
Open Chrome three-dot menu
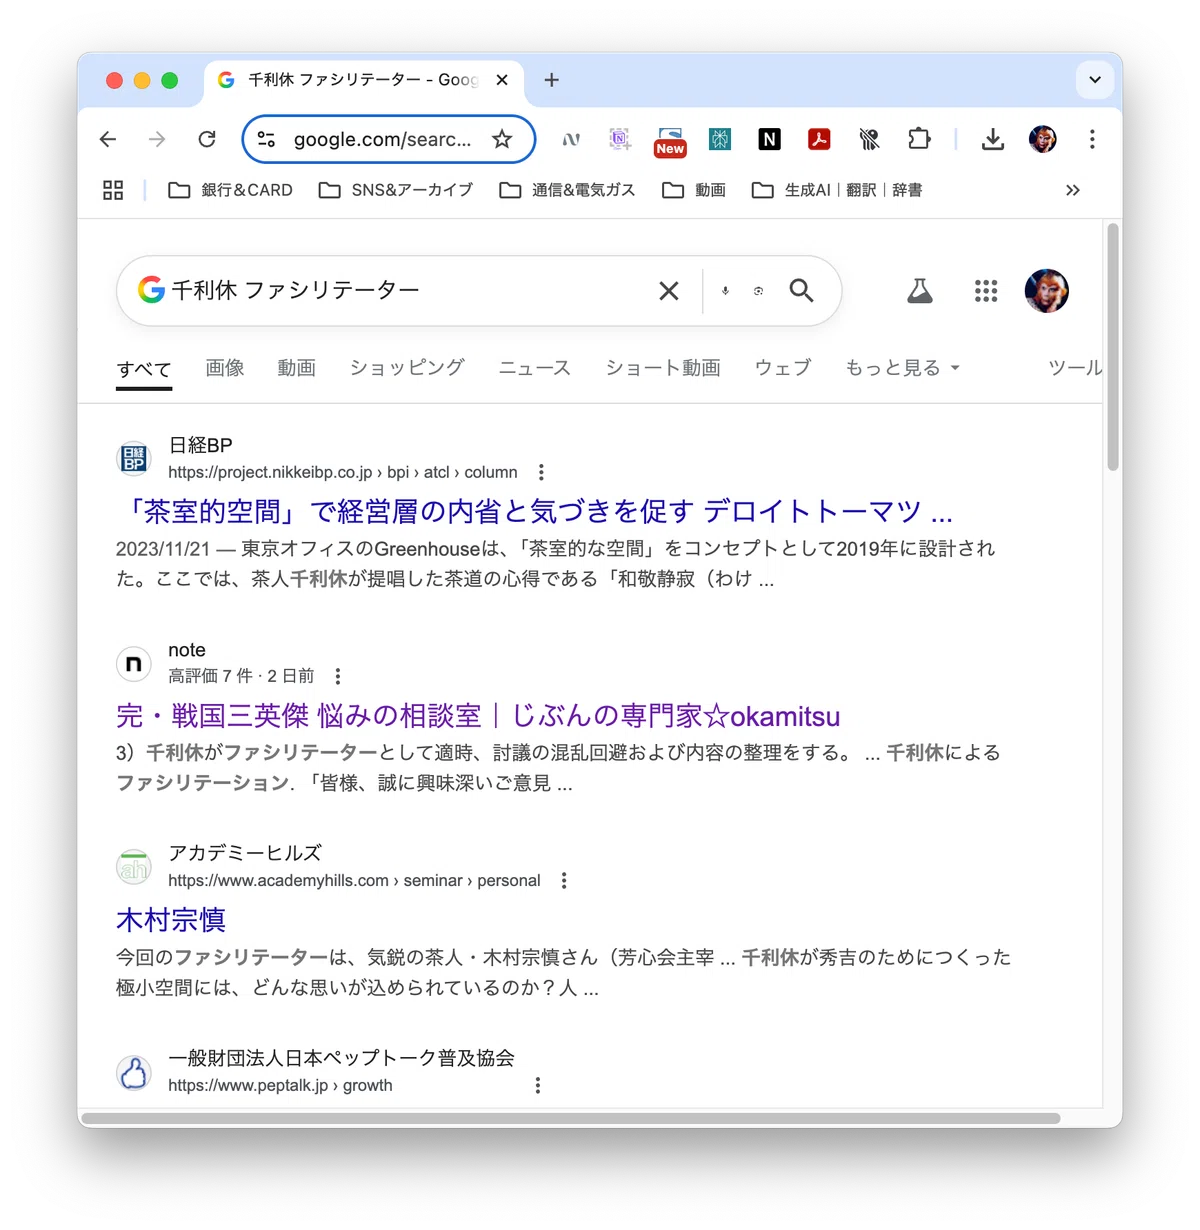click(x=1092, y=139)
